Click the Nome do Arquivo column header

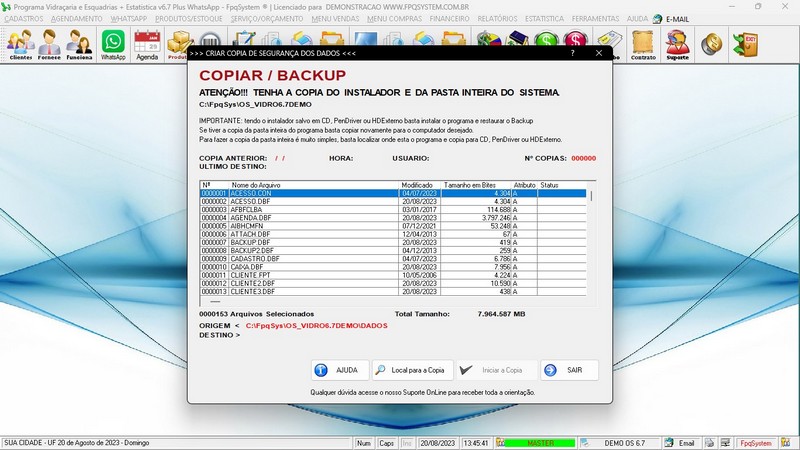pyautogui.click(x=313, y=185)
